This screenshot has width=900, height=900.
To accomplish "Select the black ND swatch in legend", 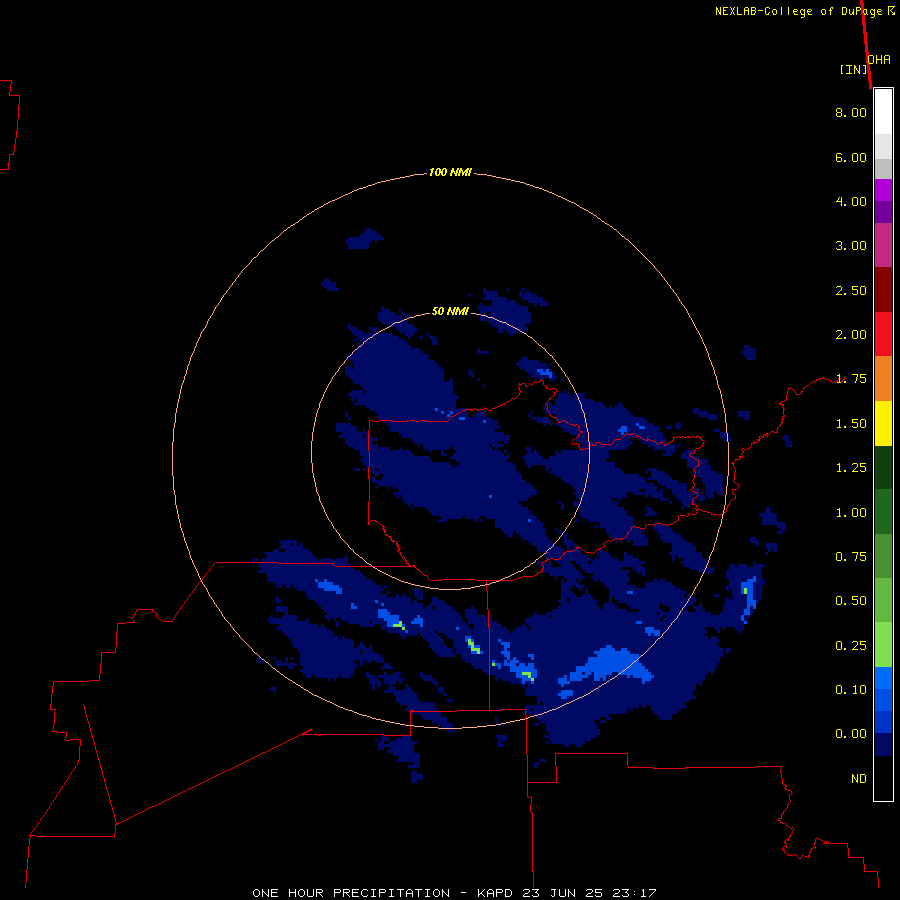I will pos(883,778).
